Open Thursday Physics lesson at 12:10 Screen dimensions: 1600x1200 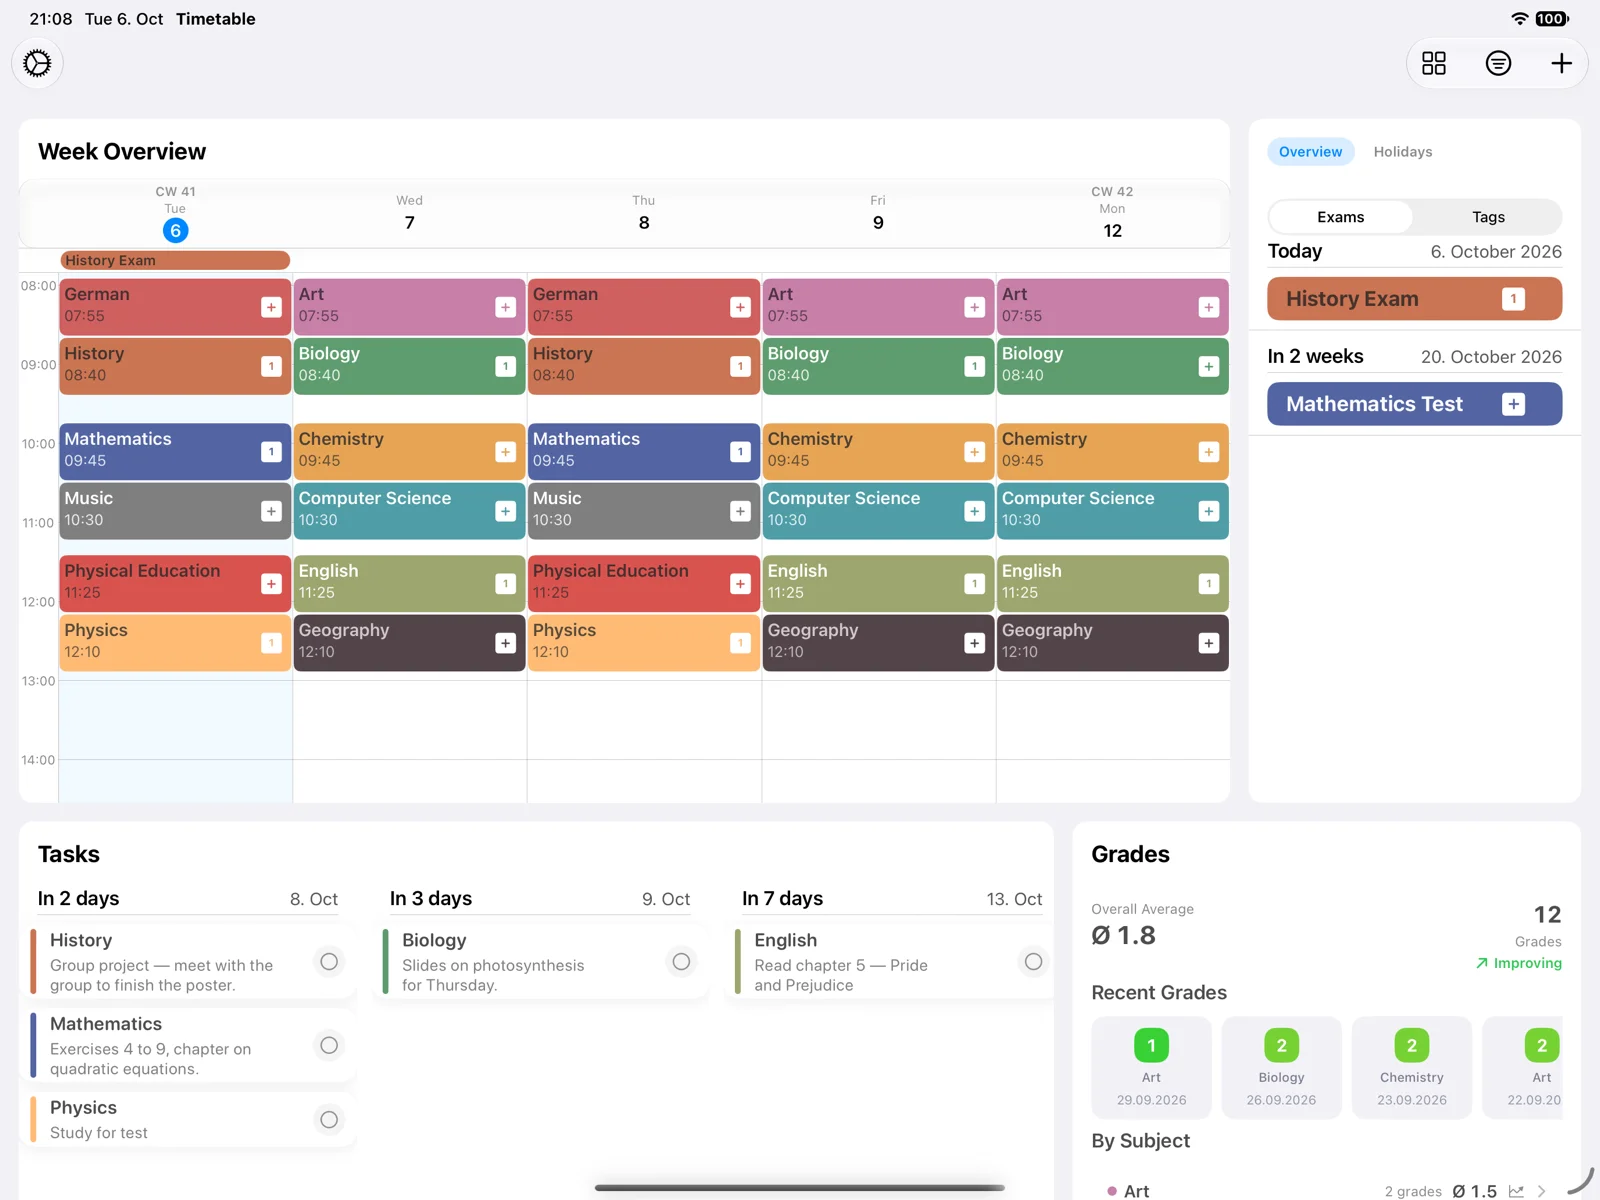[643, 642]
